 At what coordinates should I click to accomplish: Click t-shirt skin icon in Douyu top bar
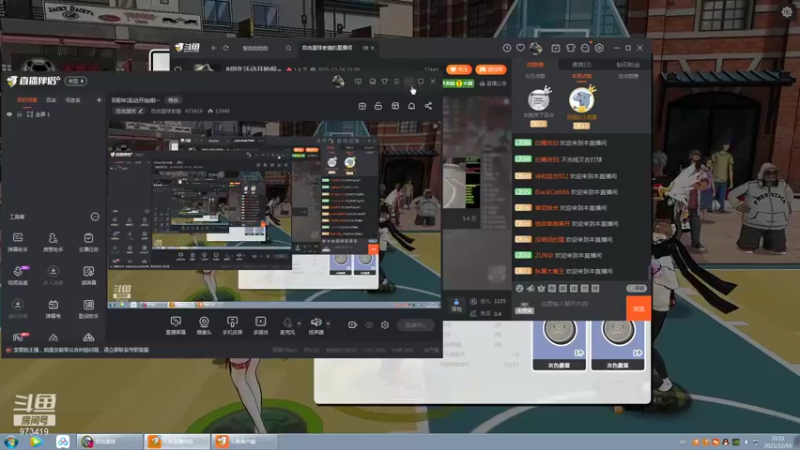click(x=570, y=48)
